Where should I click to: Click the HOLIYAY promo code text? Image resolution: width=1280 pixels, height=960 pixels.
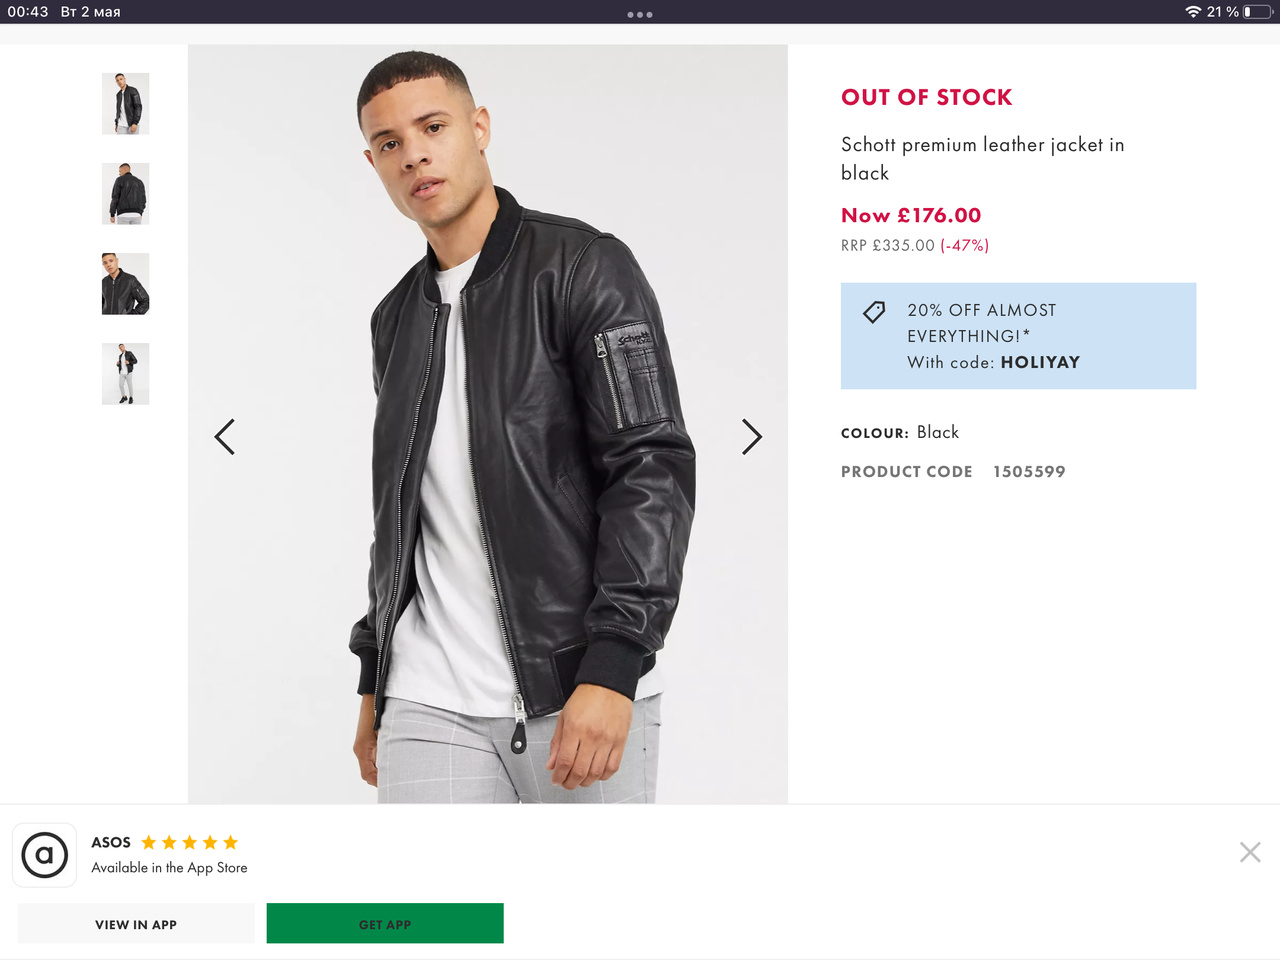click(x=1040, y=362)
